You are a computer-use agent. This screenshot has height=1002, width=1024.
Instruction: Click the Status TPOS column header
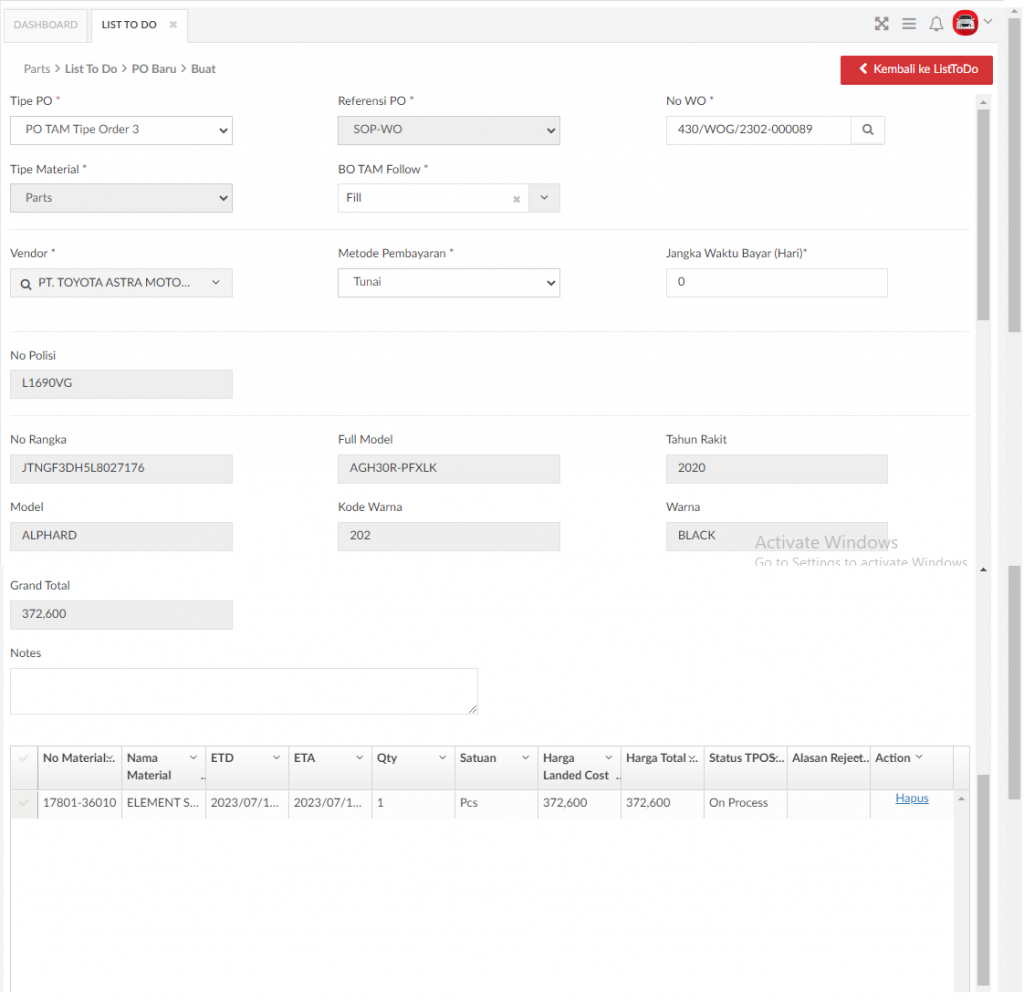pyautogui.click(x=746, y=768)
